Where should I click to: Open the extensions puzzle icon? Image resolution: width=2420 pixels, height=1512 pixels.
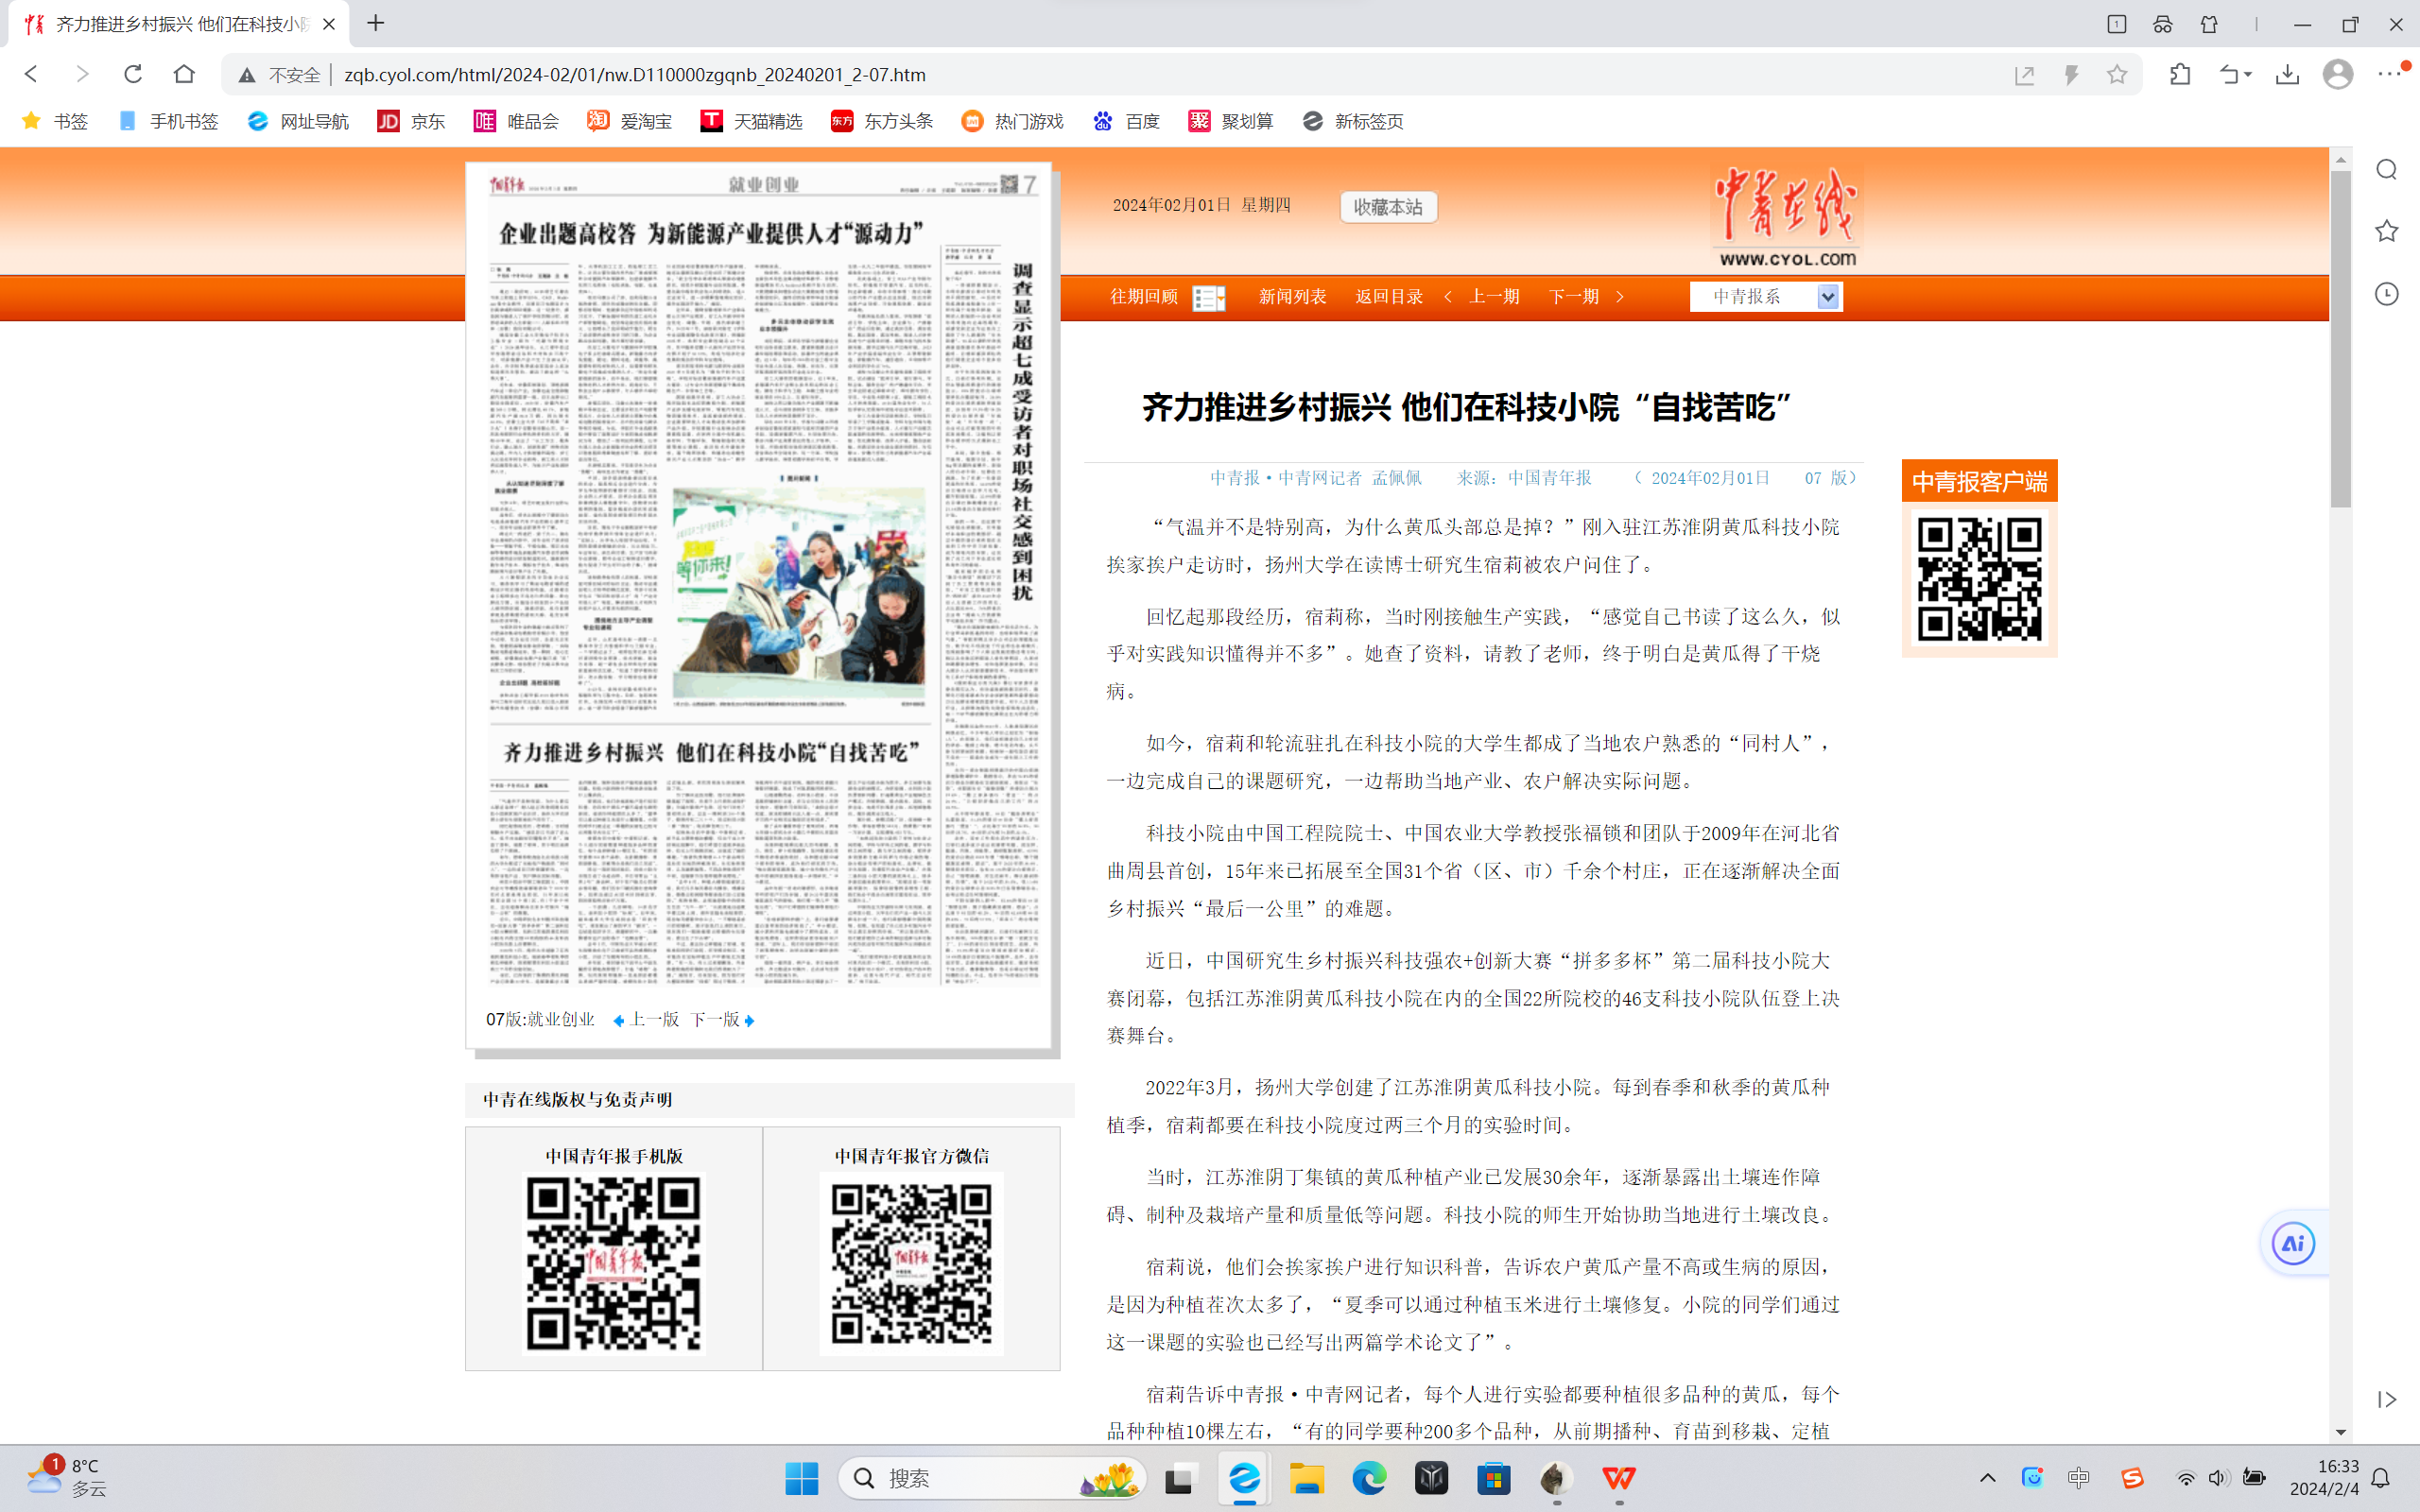coord(2180,74)
